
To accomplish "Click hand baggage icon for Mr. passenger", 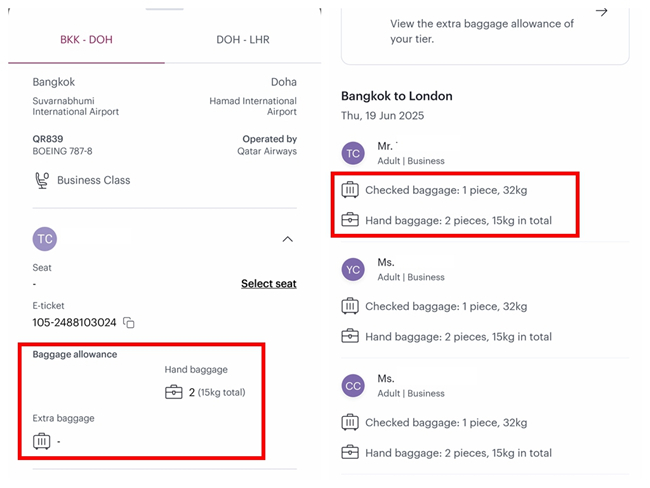I will click(350, 220).
